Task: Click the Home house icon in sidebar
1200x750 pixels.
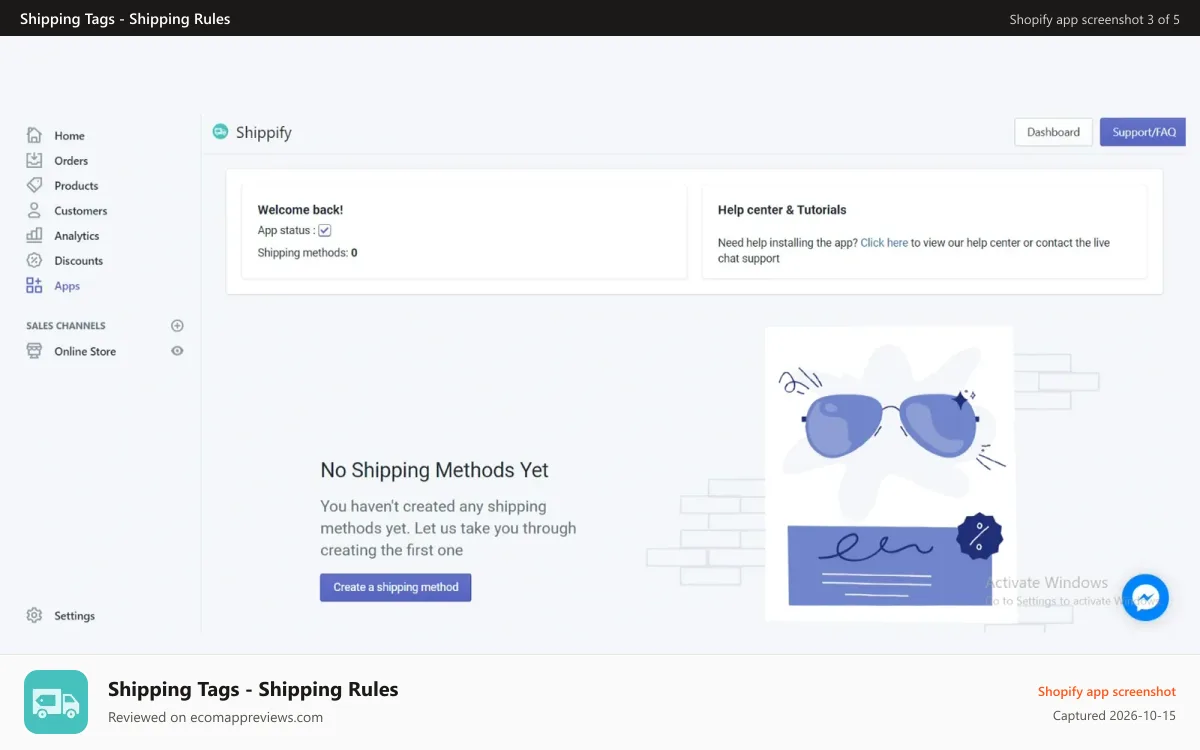Action: pyautogui.click(x=34, y=135)
